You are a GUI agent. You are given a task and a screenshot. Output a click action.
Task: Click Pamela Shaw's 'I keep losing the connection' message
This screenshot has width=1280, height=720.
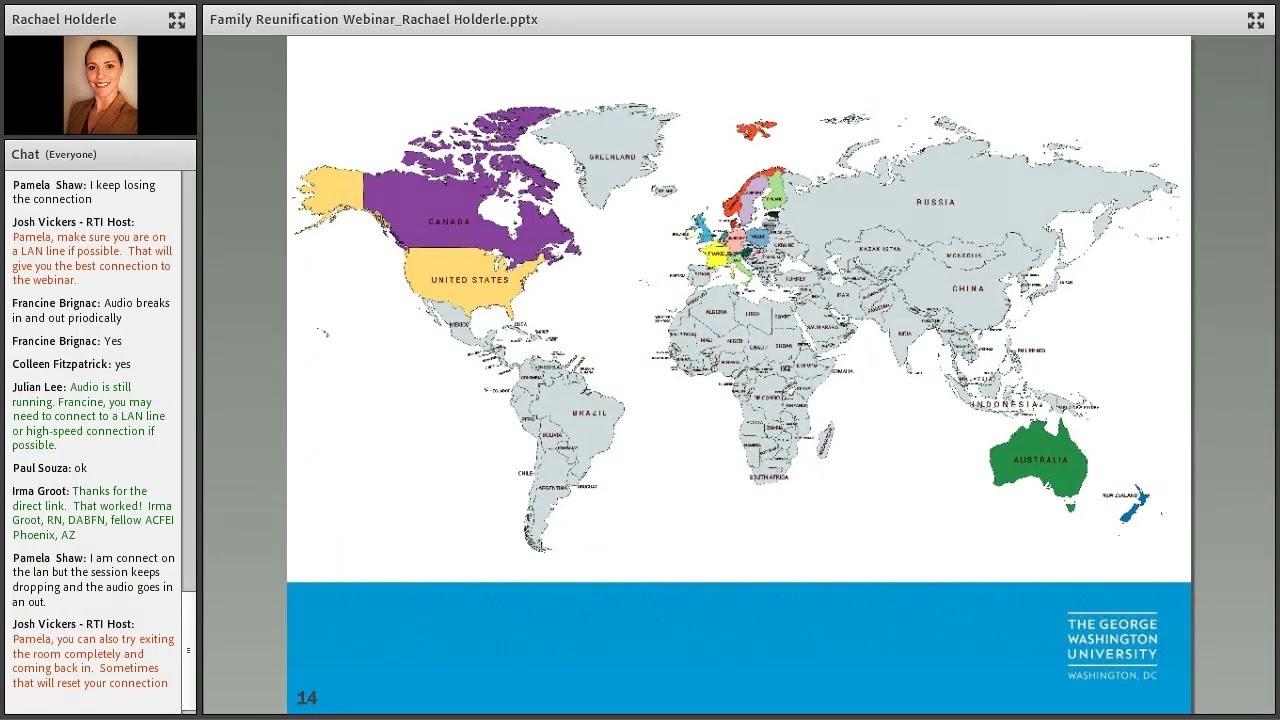pyautogui.click(x=84, y=192)
